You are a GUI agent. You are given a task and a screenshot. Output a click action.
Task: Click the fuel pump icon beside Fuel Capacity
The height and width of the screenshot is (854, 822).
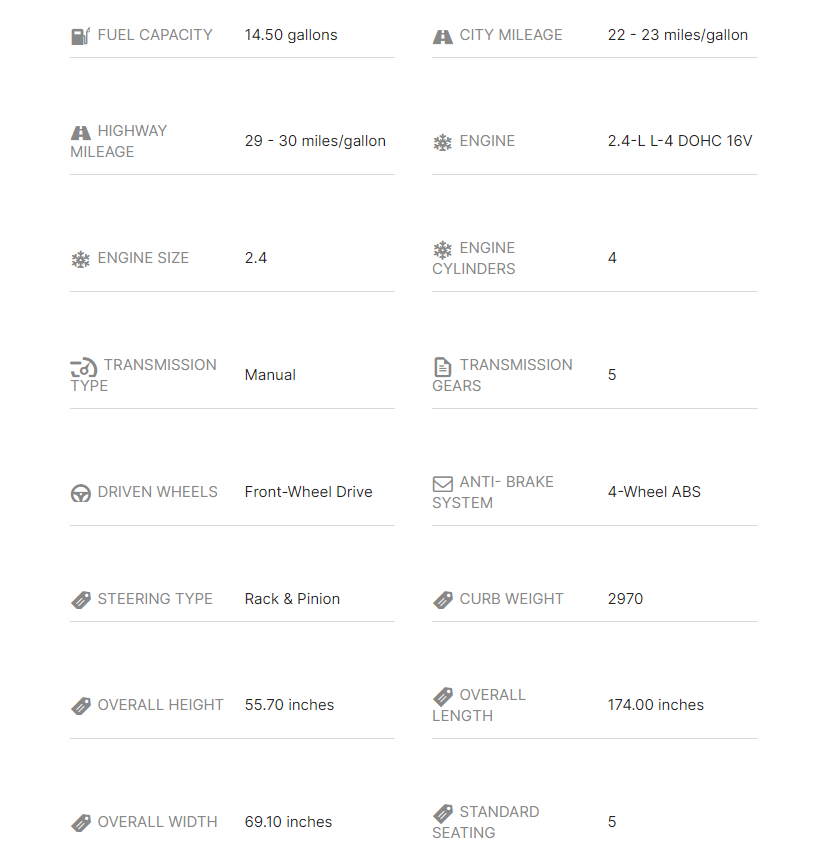[x=81, y=36]
